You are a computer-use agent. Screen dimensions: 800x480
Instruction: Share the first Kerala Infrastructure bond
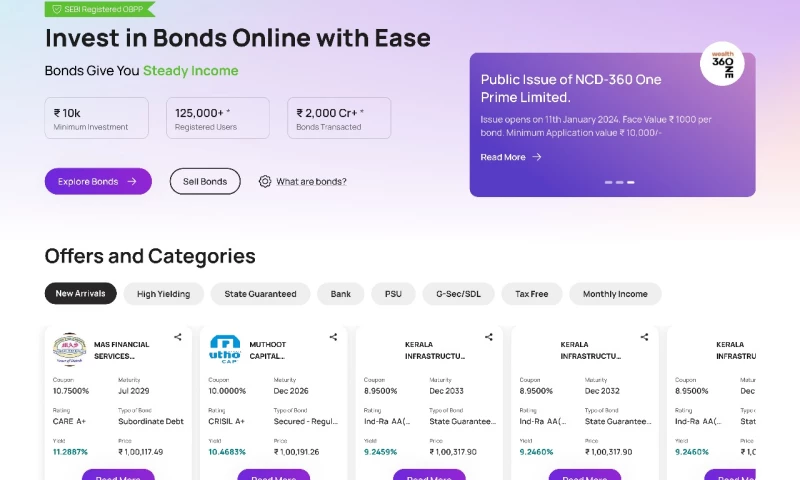coord(489,337)
